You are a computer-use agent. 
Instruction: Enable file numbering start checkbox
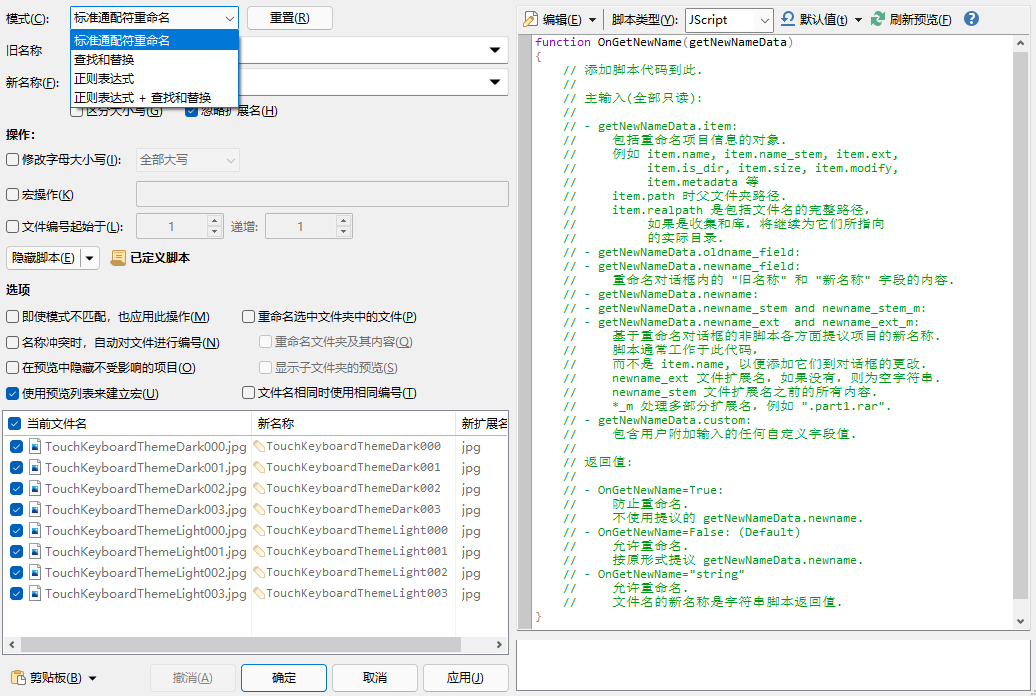[13, 227]
